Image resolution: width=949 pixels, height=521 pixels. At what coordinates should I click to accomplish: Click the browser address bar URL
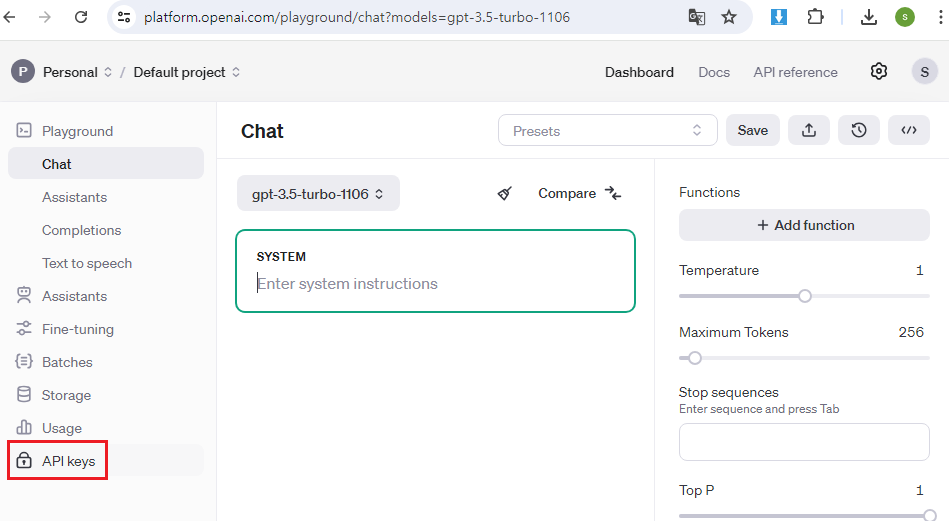(x=357, y=17)
